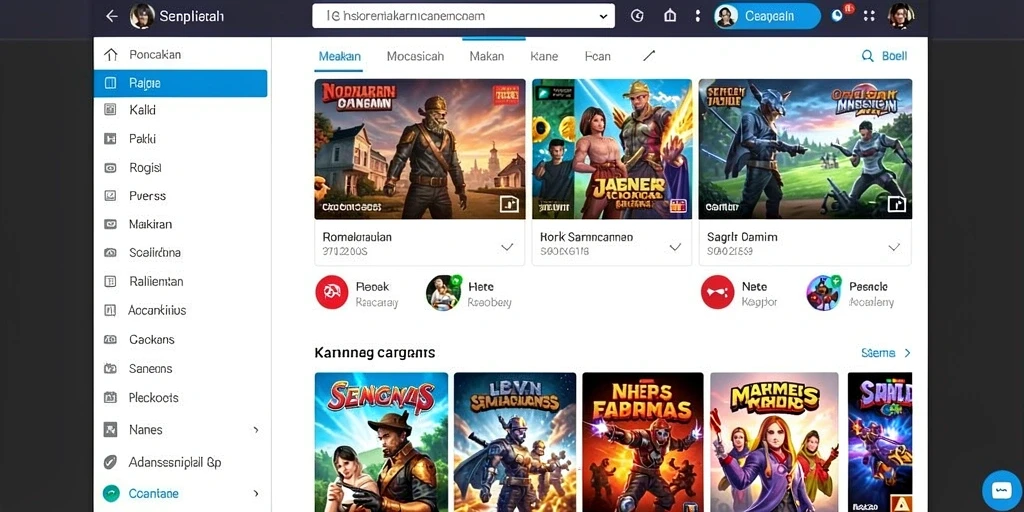Click the Scalirdana sidebar icon
Screen dimensions: 1024x512
110,253
